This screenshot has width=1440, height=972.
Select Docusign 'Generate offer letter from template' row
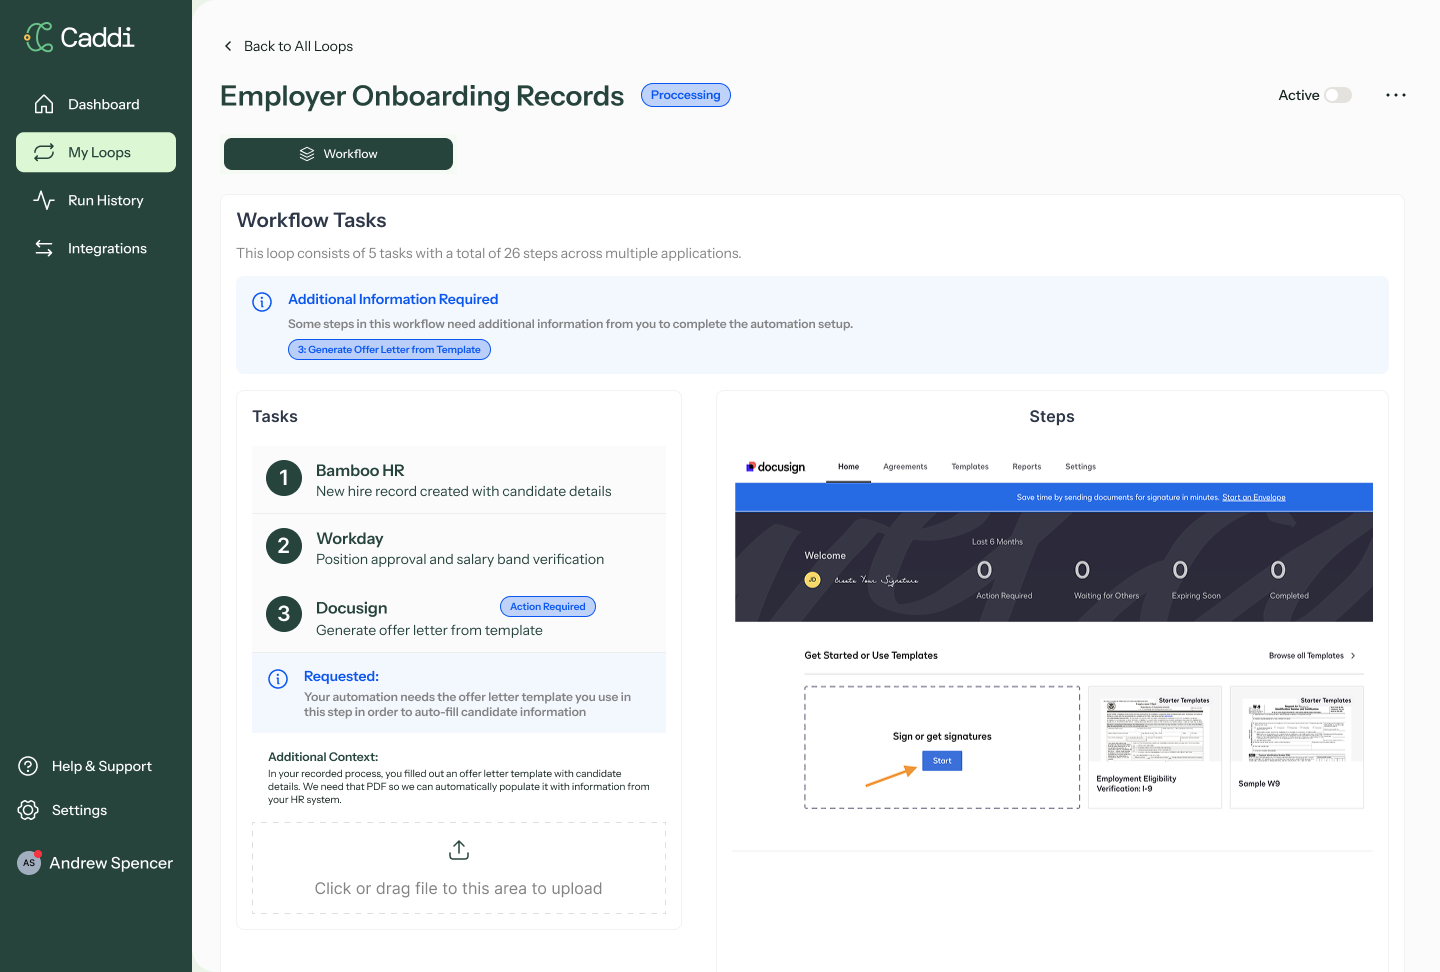459,618
